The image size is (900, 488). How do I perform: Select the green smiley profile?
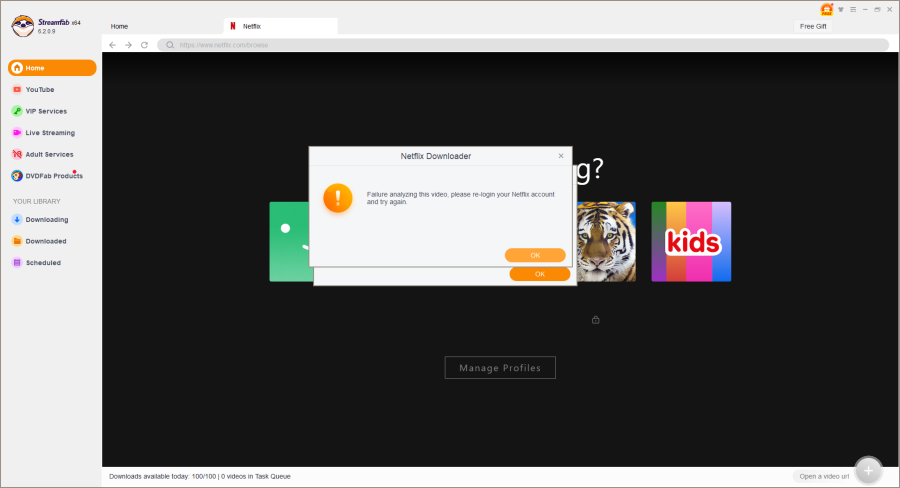(291, 242)
